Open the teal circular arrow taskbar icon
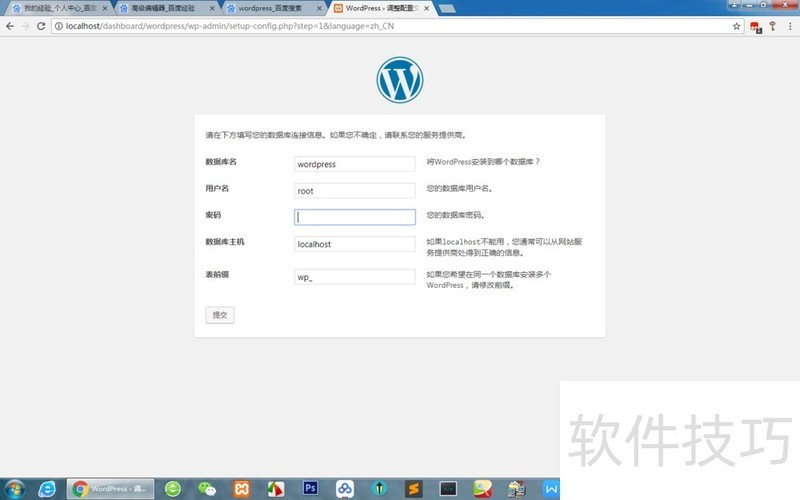Viewport: 800px width, 500px height. tap(379, 489)
